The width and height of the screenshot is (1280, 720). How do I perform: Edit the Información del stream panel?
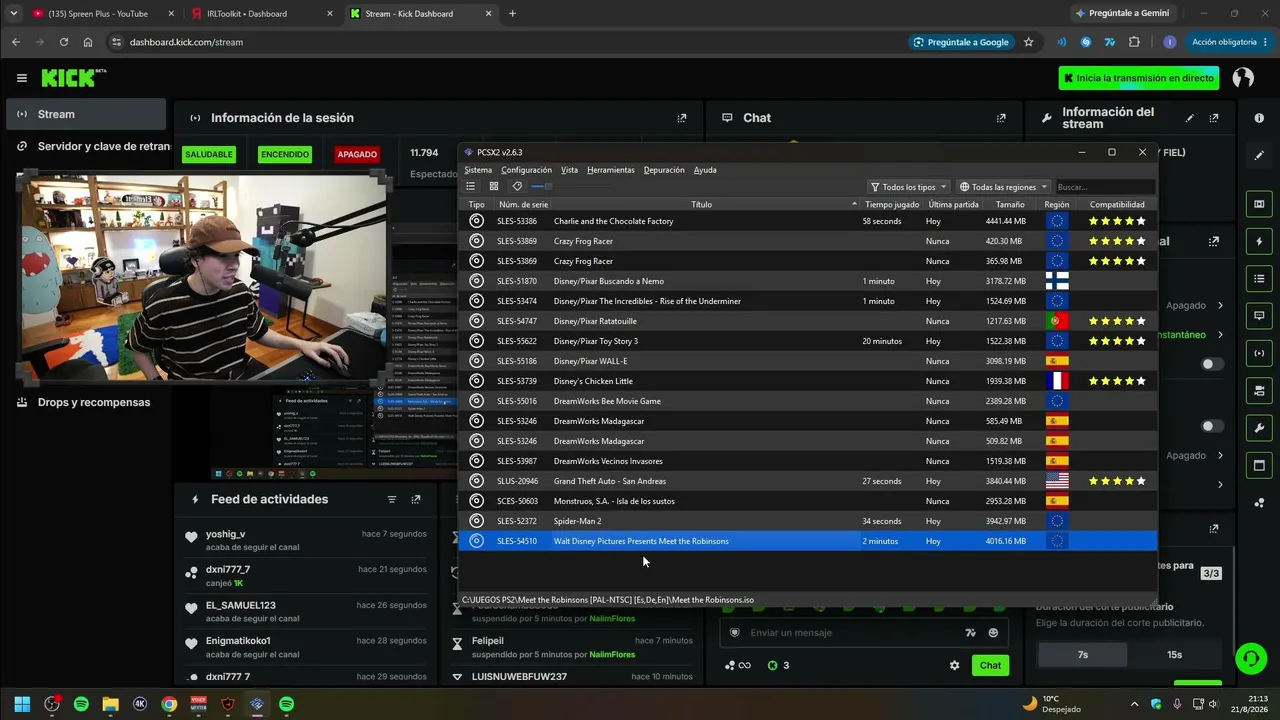(x=1190, y=118)
